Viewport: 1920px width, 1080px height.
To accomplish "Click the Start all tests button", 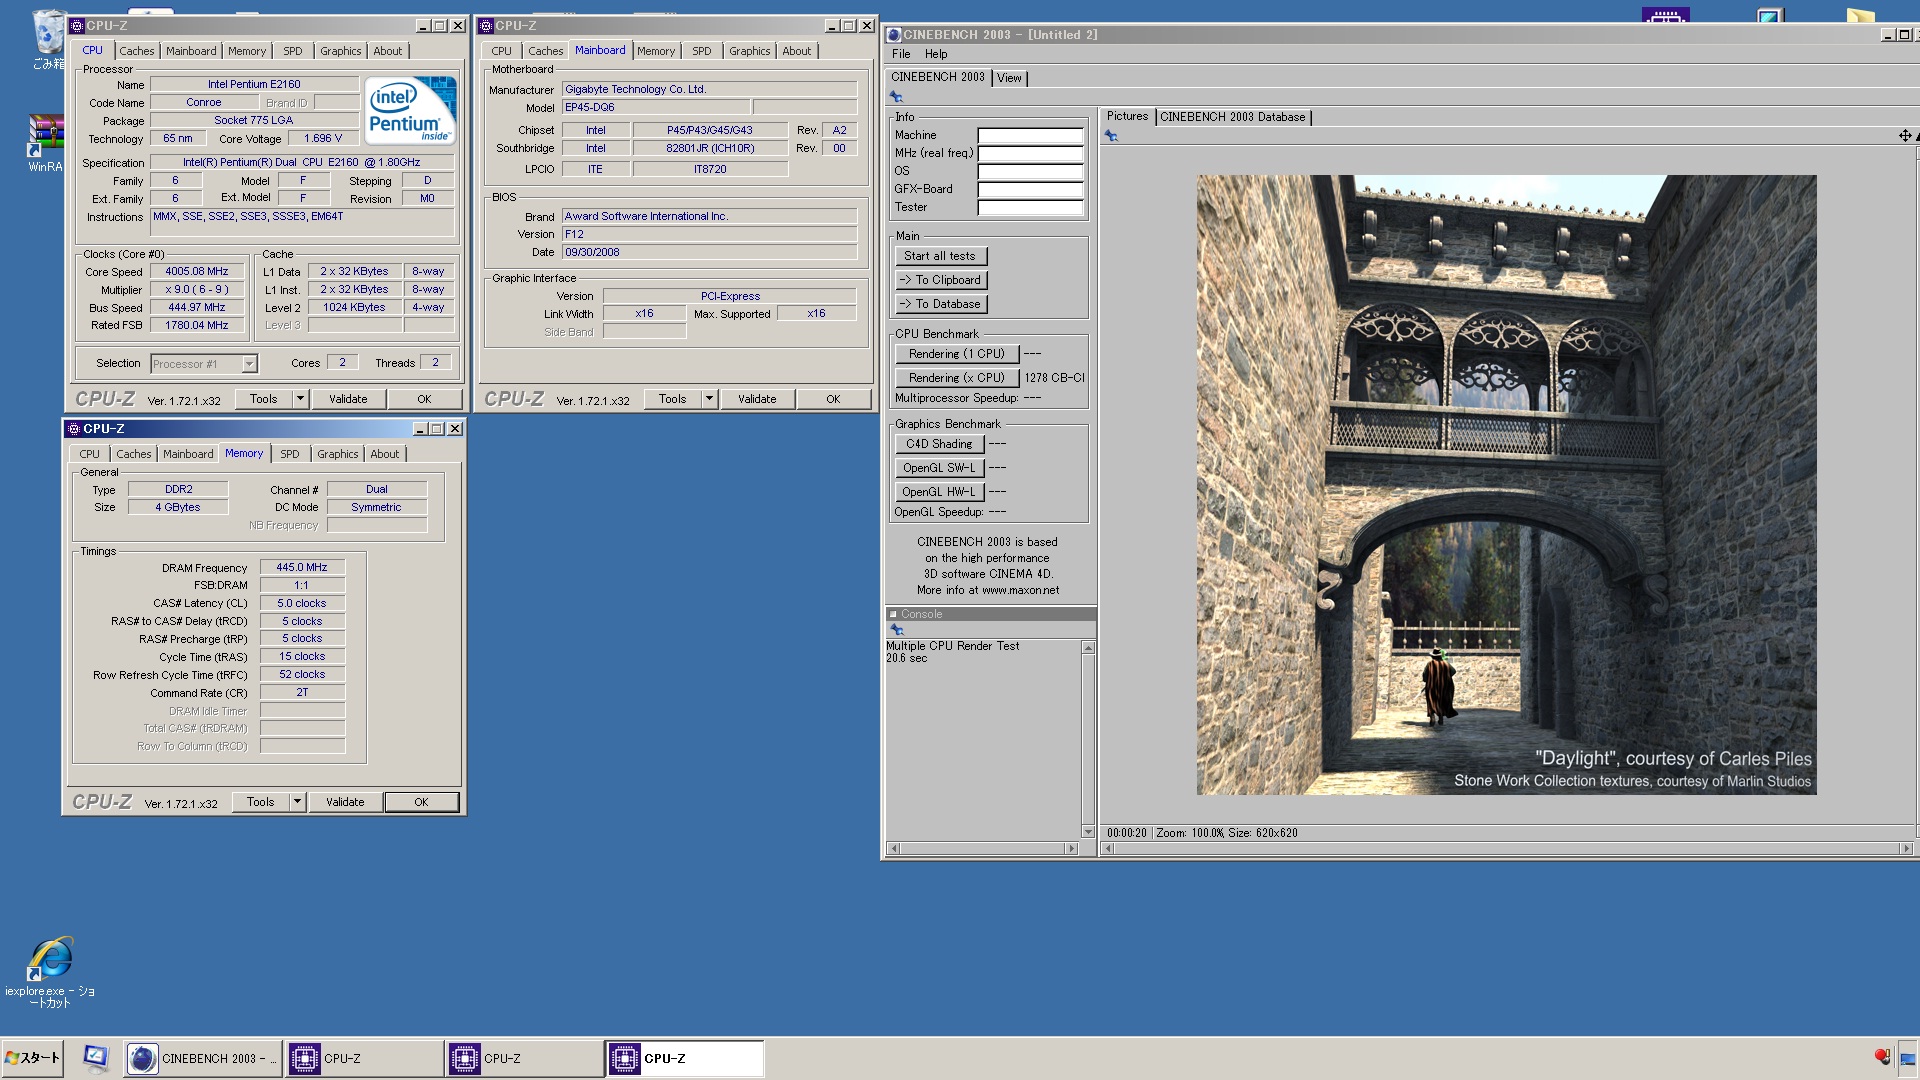I will coord(940,256).
